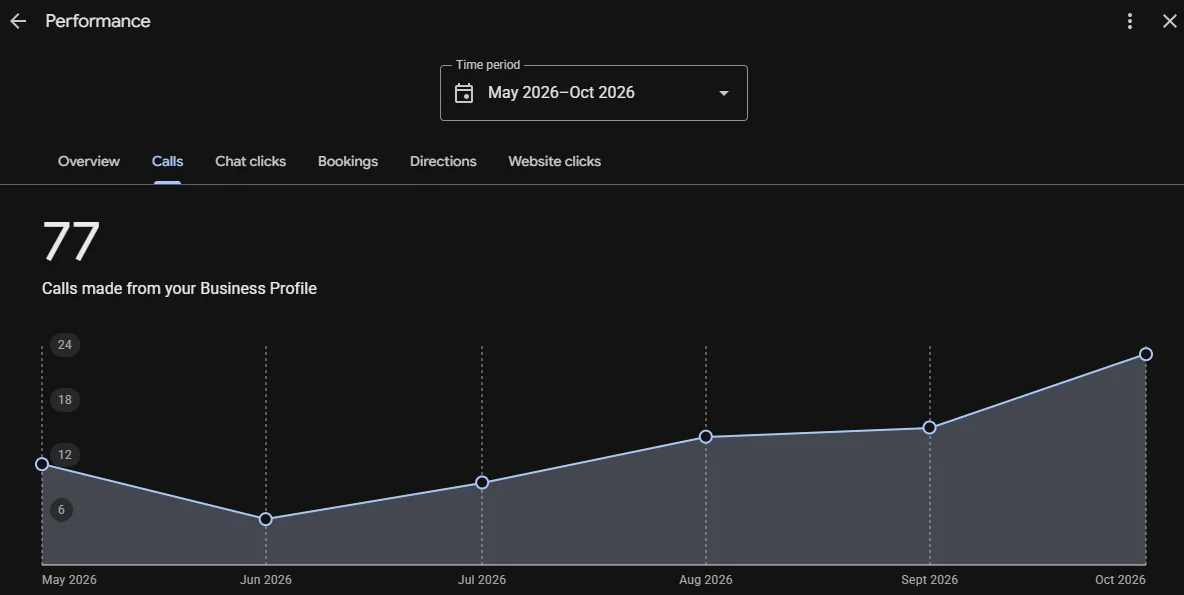Switch to the Overview tab
The height and width of the screenshot is (595, 1184).
click(88, 161)
